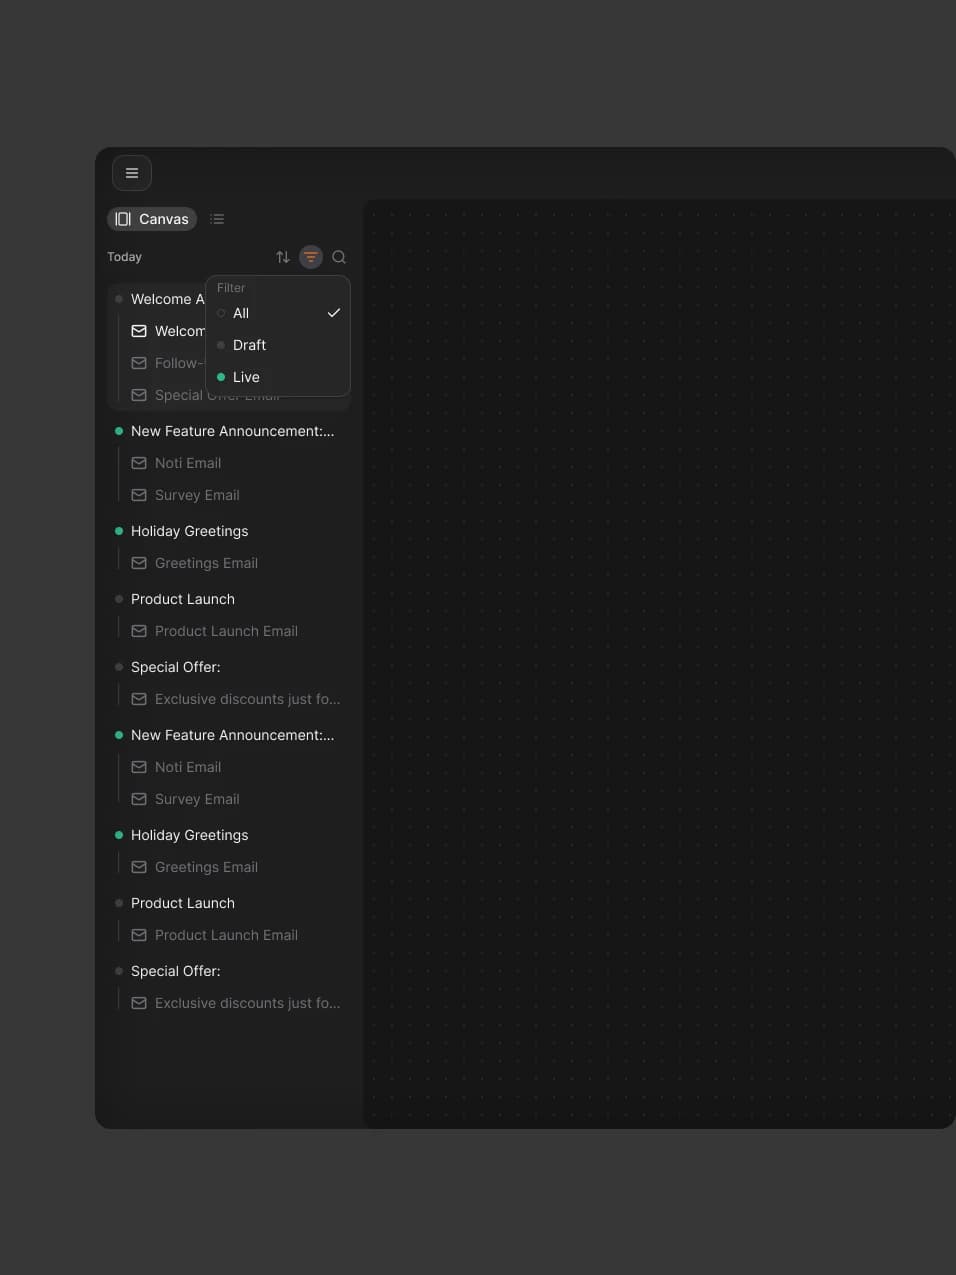
Task: Click the mail icon of the Welcom email
Action: click(139, 331)
